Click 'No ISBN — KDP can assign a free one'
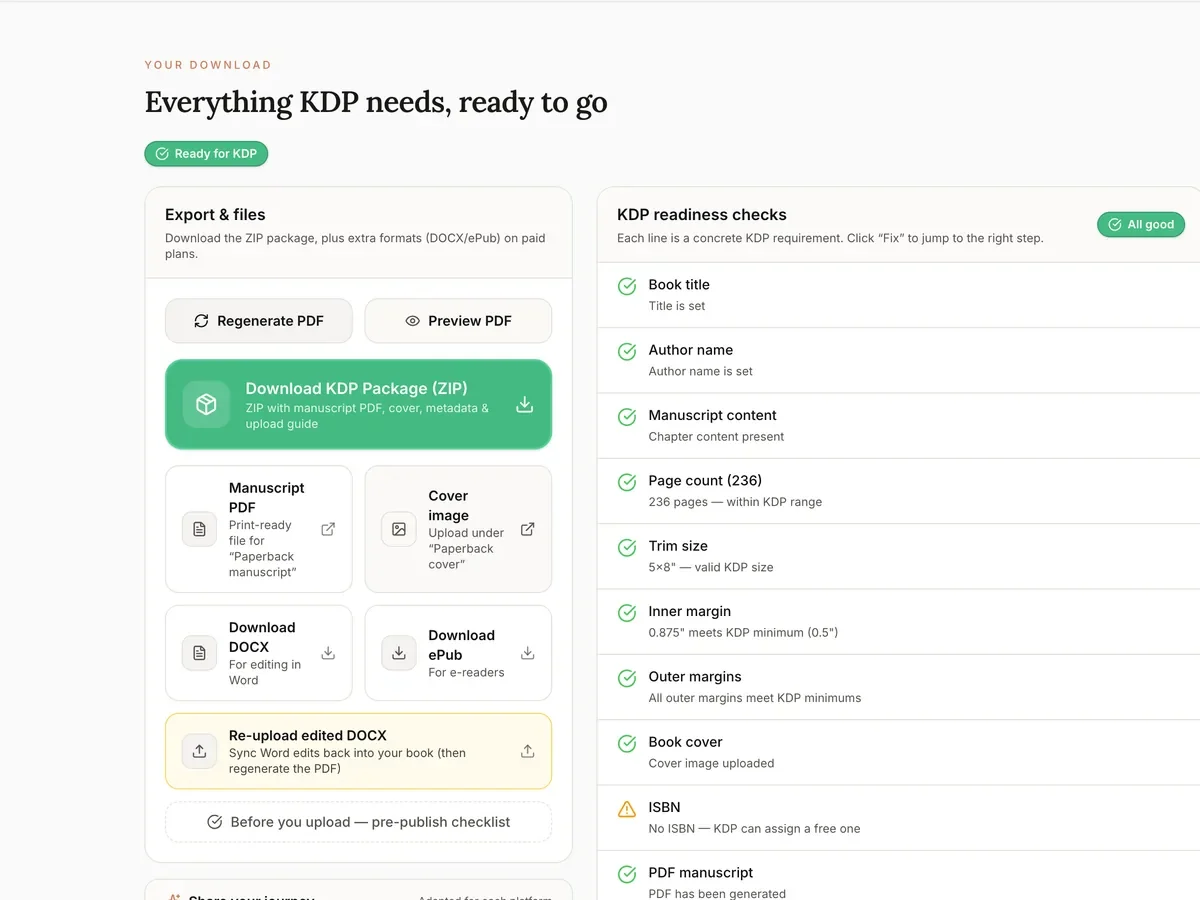Image resolution: width=1200 pixels, height=900 pixels. coord(754,829)
